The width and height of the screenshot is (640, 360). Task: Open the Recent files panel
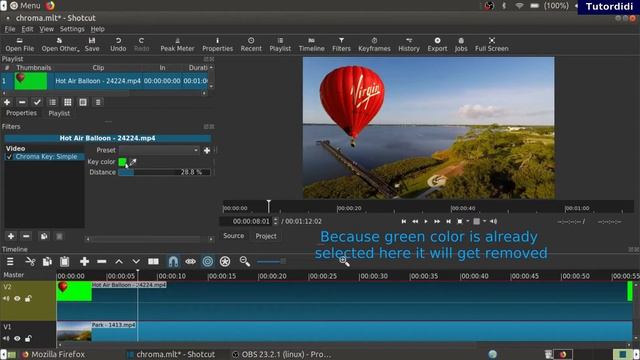coord(251,44)
